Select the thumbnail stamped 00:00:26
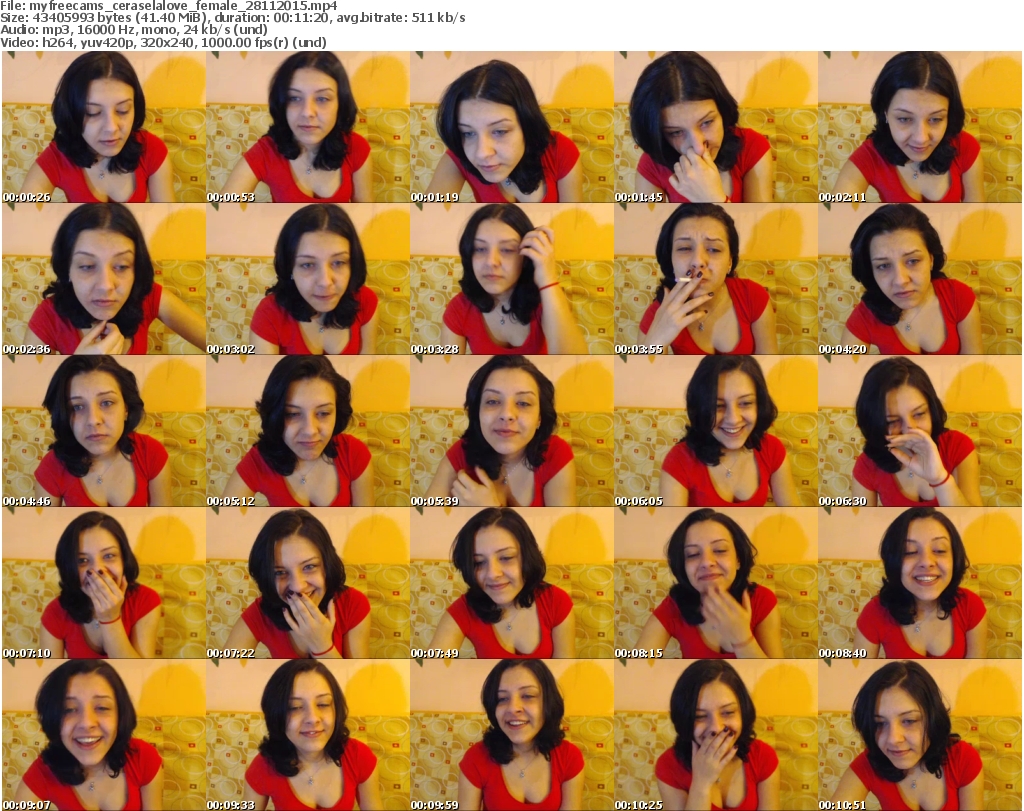This screenshot has height=811, width=1024. click(104, 127)
